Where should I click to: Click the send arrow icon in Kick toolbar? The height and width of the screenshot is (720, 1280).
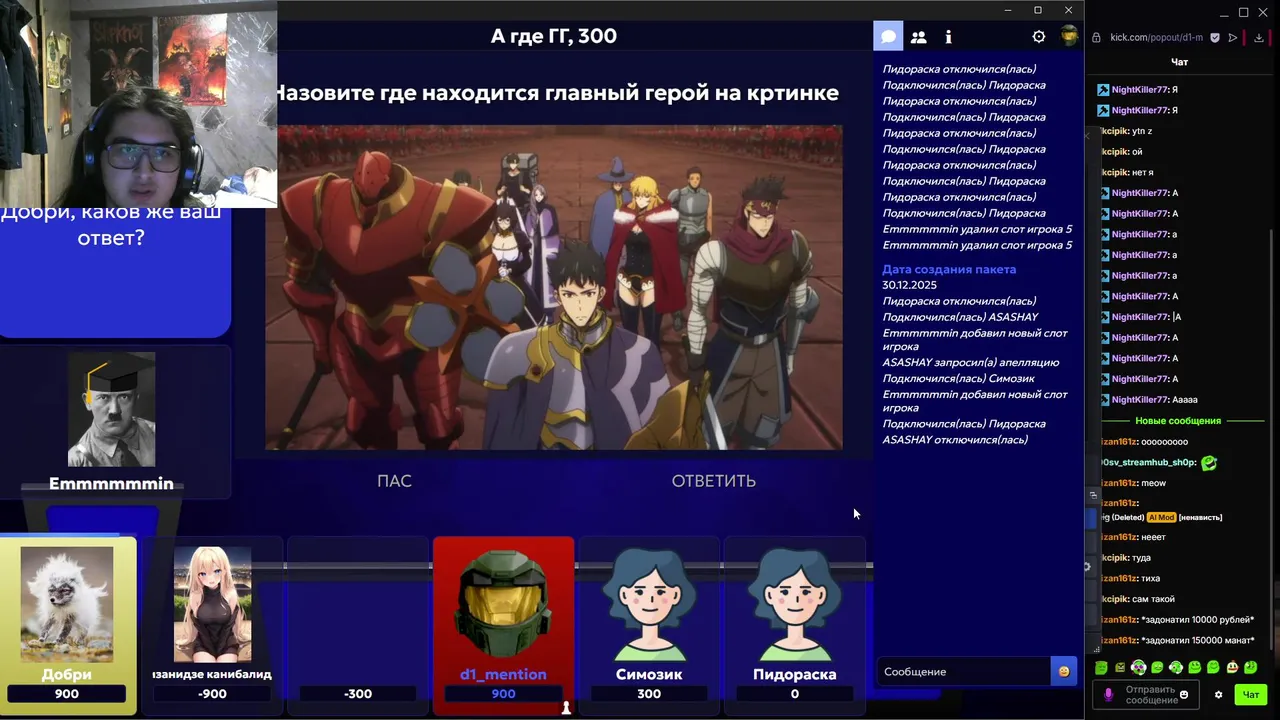(1233, 37)
